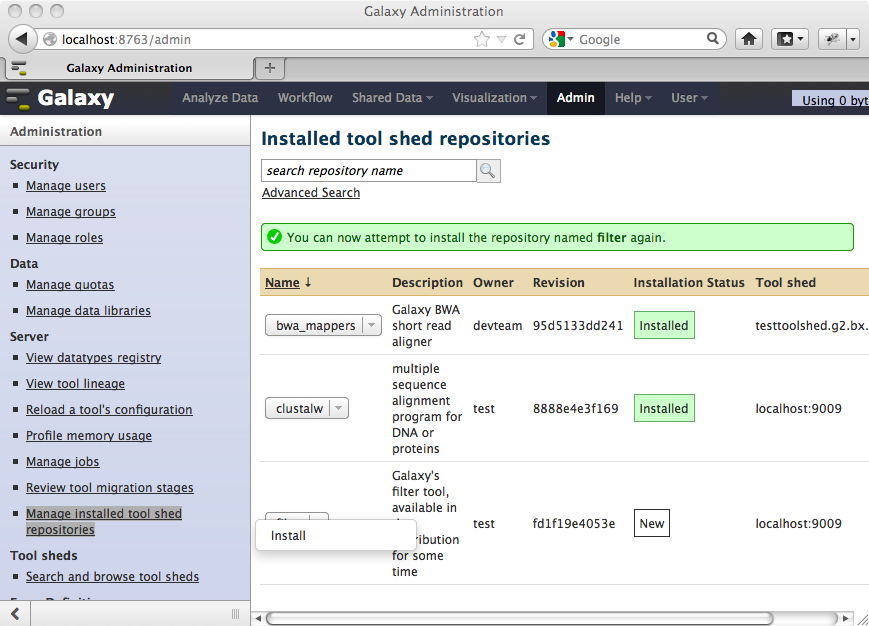Click Installed status for bwa_mappers
Image resolution: width=869 pixels, height=626 pixels.
pyautogui.click(x=664, y=325)
